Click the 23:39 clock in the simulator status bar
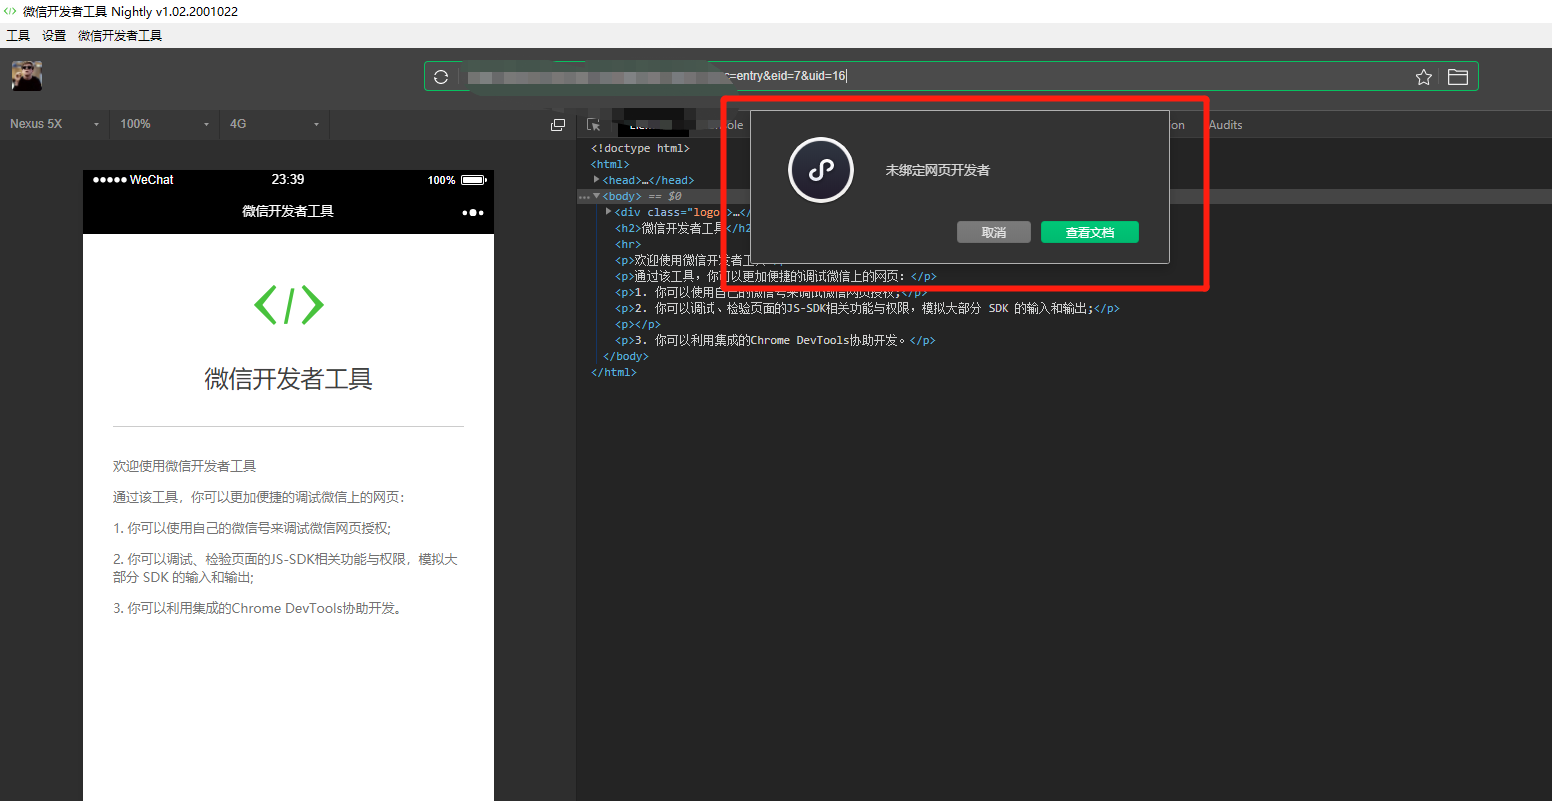The width and height of the screenshot is (1552, 801). pos(288,180)
